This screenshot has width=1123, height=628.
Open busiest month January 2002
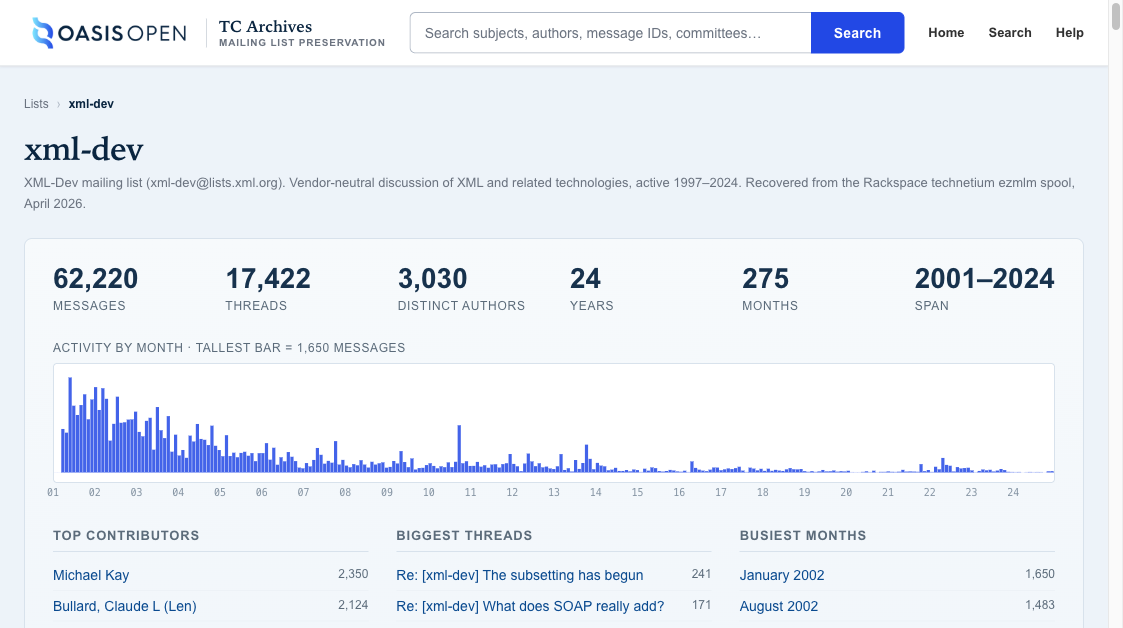(x=782, y=575)
